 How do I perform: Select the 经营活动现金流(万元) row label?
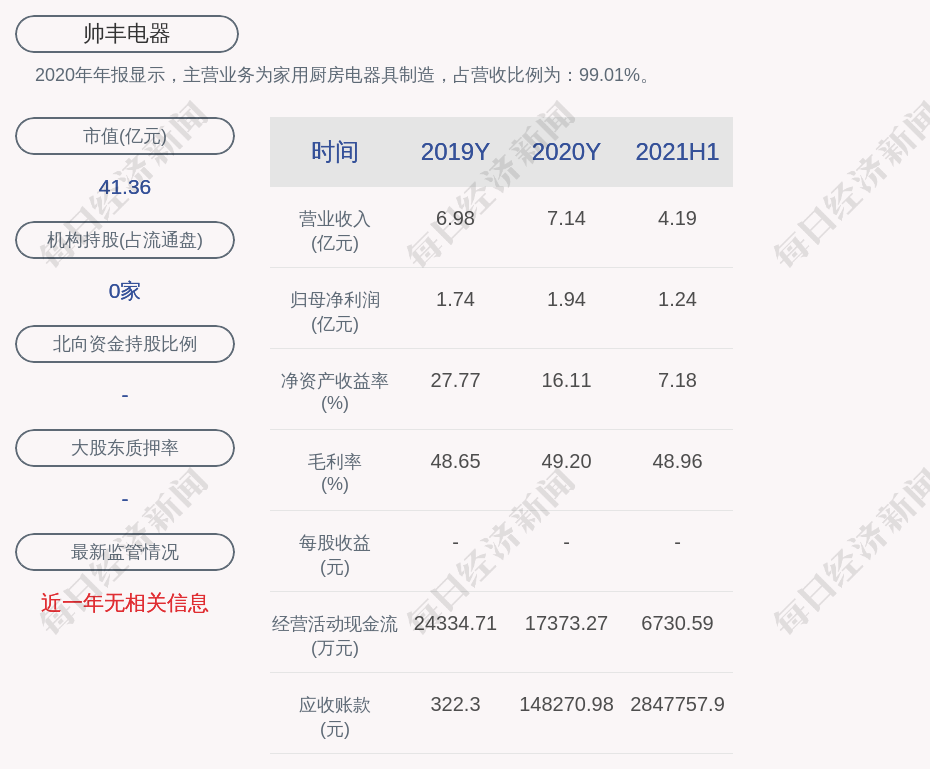(335, 636)
